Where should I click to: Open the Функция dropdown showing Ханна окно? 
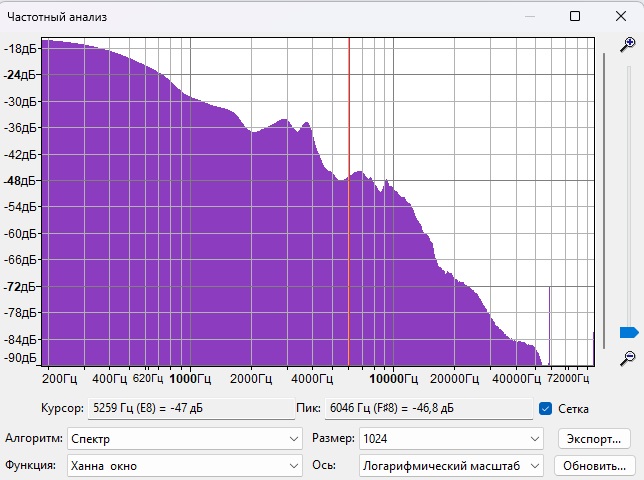[x=184, y=466]
